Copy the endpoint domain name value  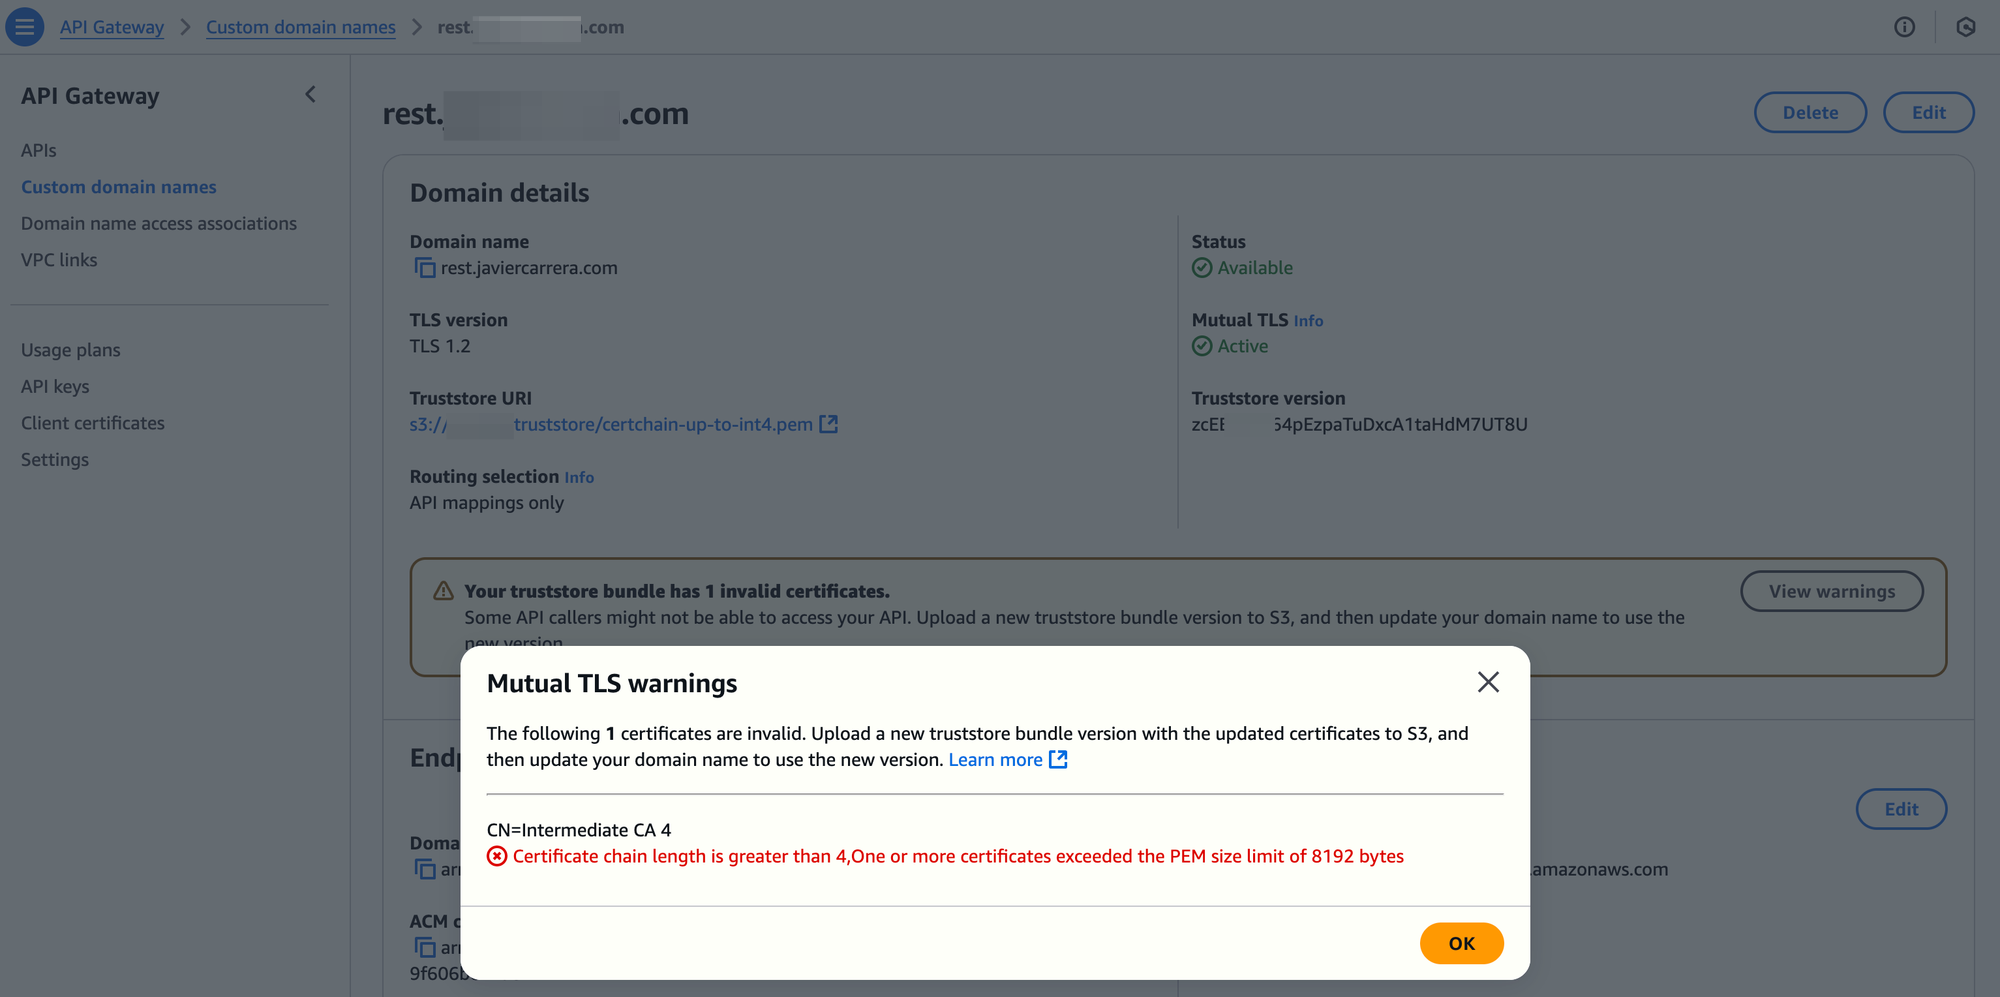click(425, 869)
